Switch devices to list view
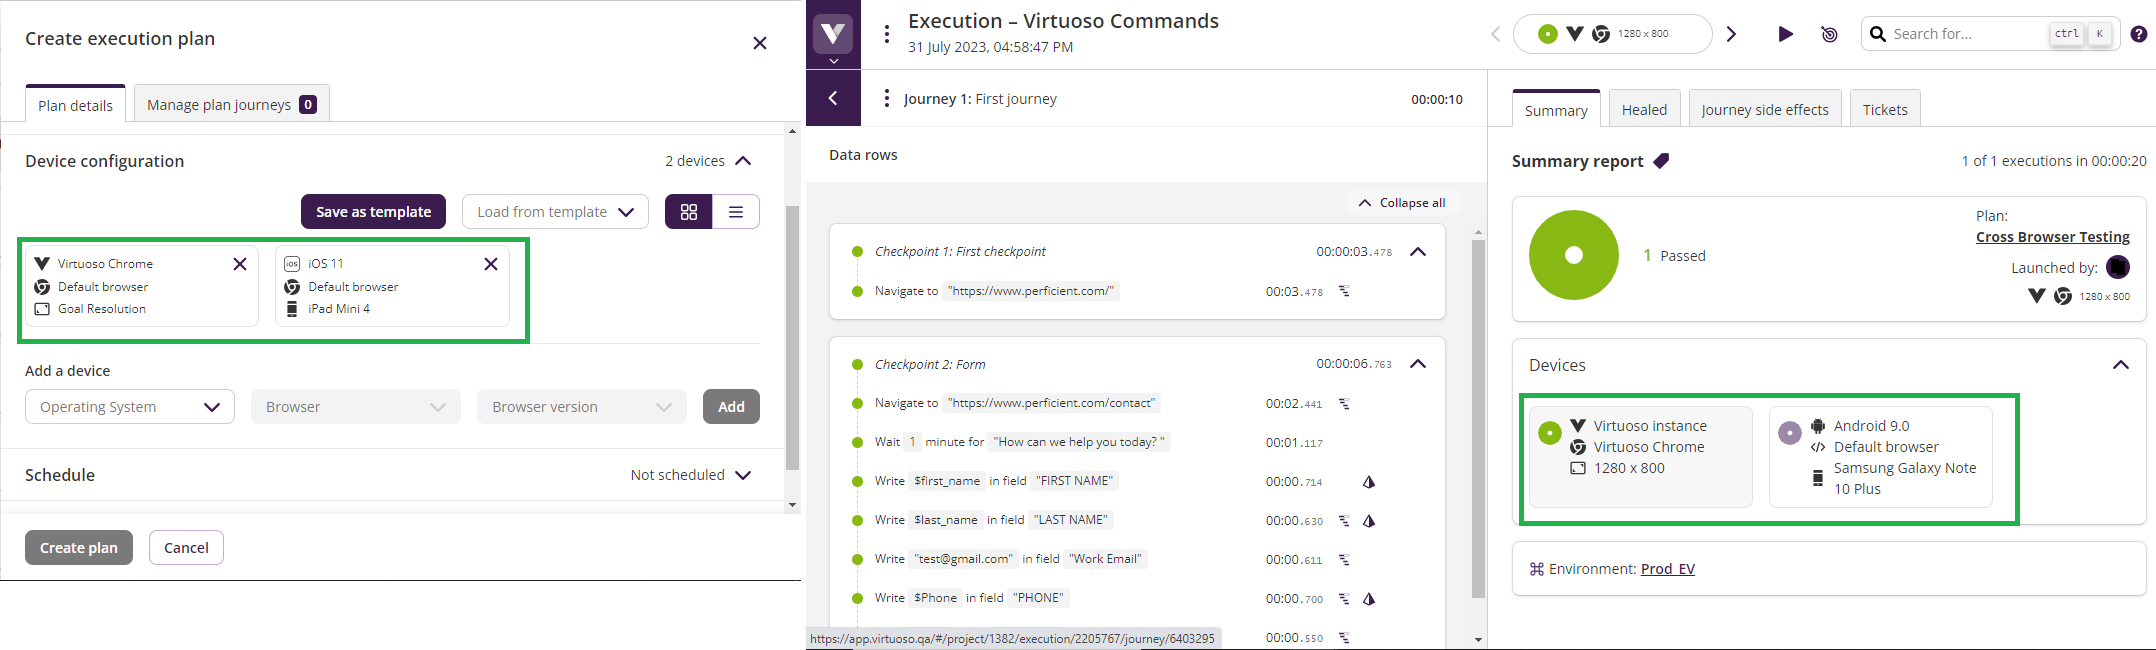This screenshot has width=2156, height=650. pyautogui.click(x=736, y=212)
